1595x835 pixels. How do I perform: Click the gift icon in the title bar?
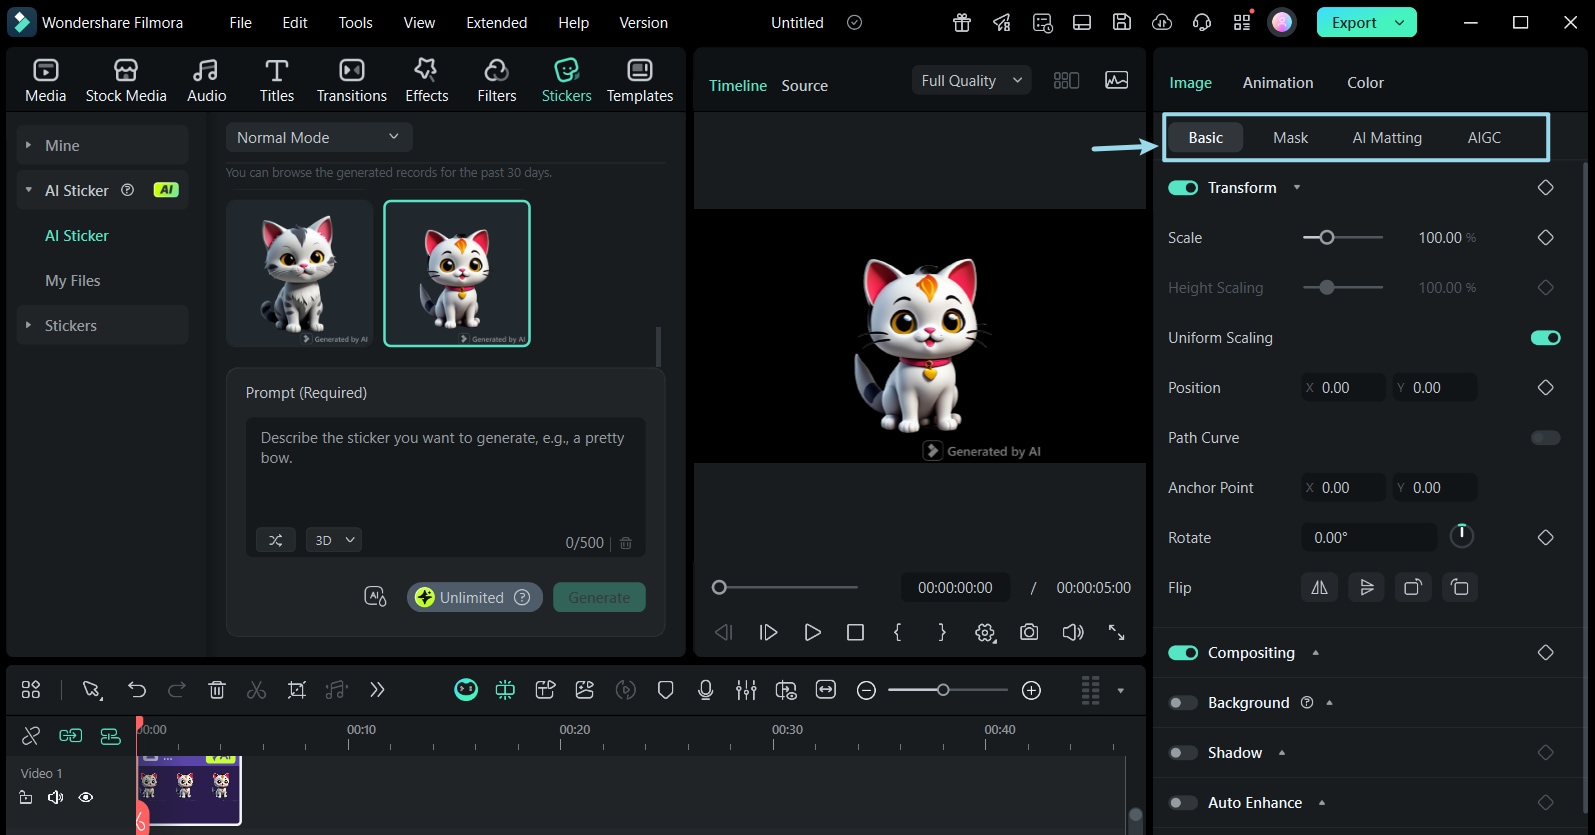point(962,22)
